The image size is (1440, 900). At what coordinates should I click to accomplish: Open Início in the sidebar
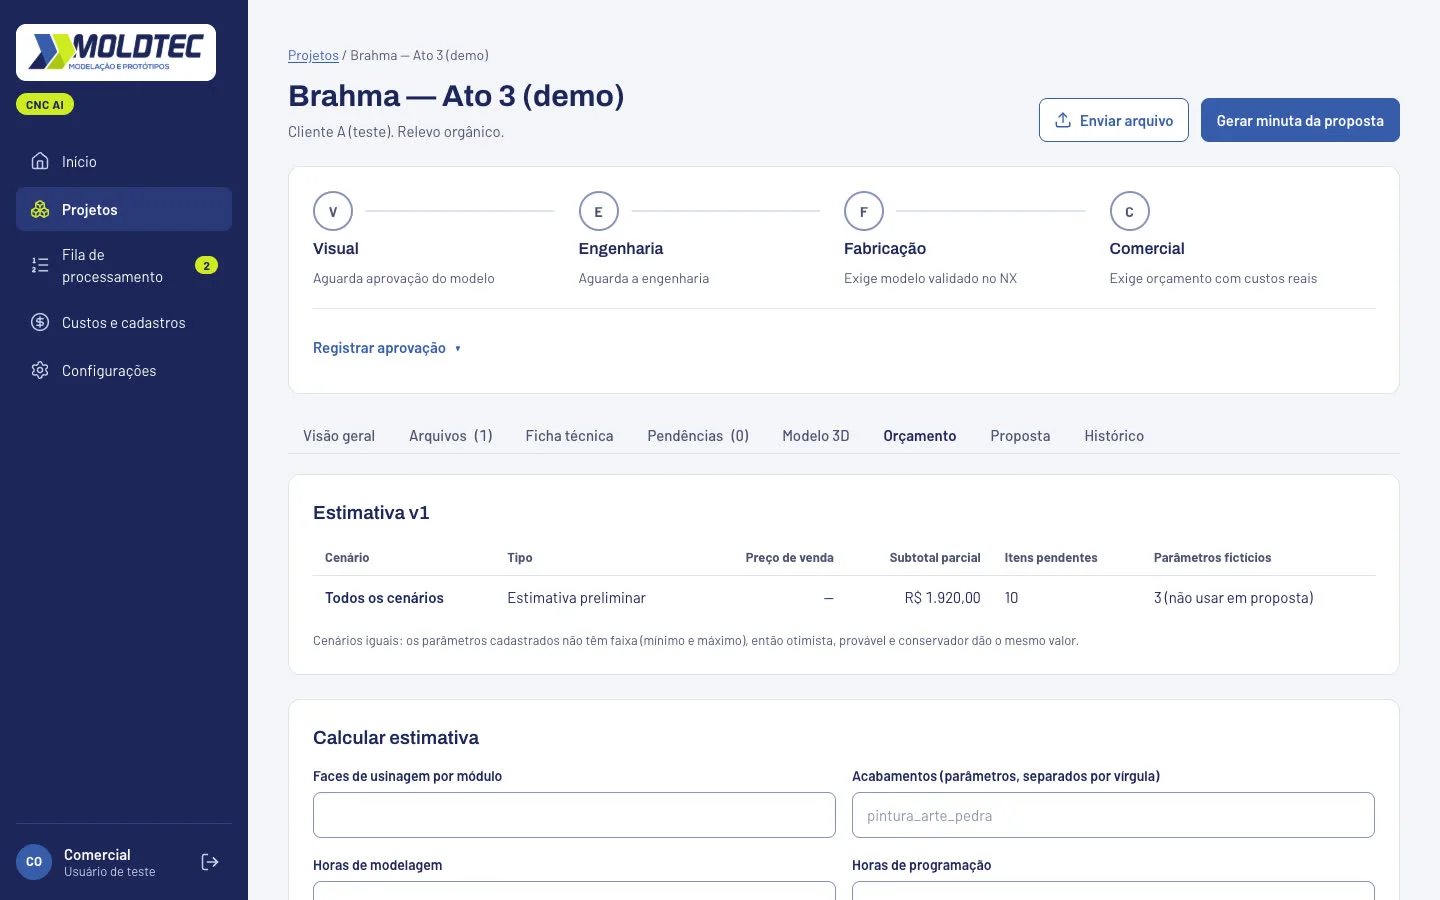coord(124,161)
